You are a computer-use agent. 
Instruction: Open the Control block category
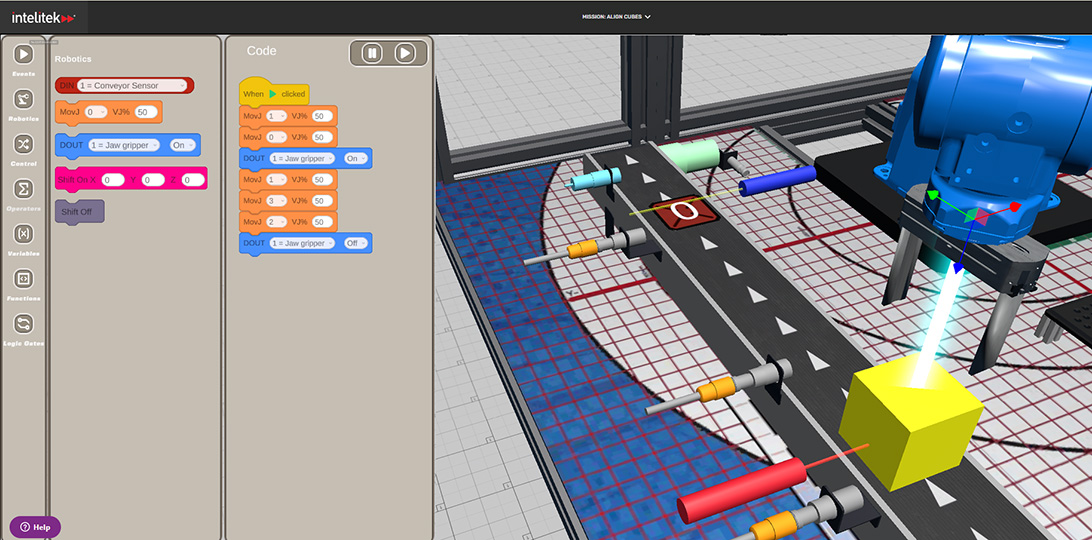coord(24,145)
